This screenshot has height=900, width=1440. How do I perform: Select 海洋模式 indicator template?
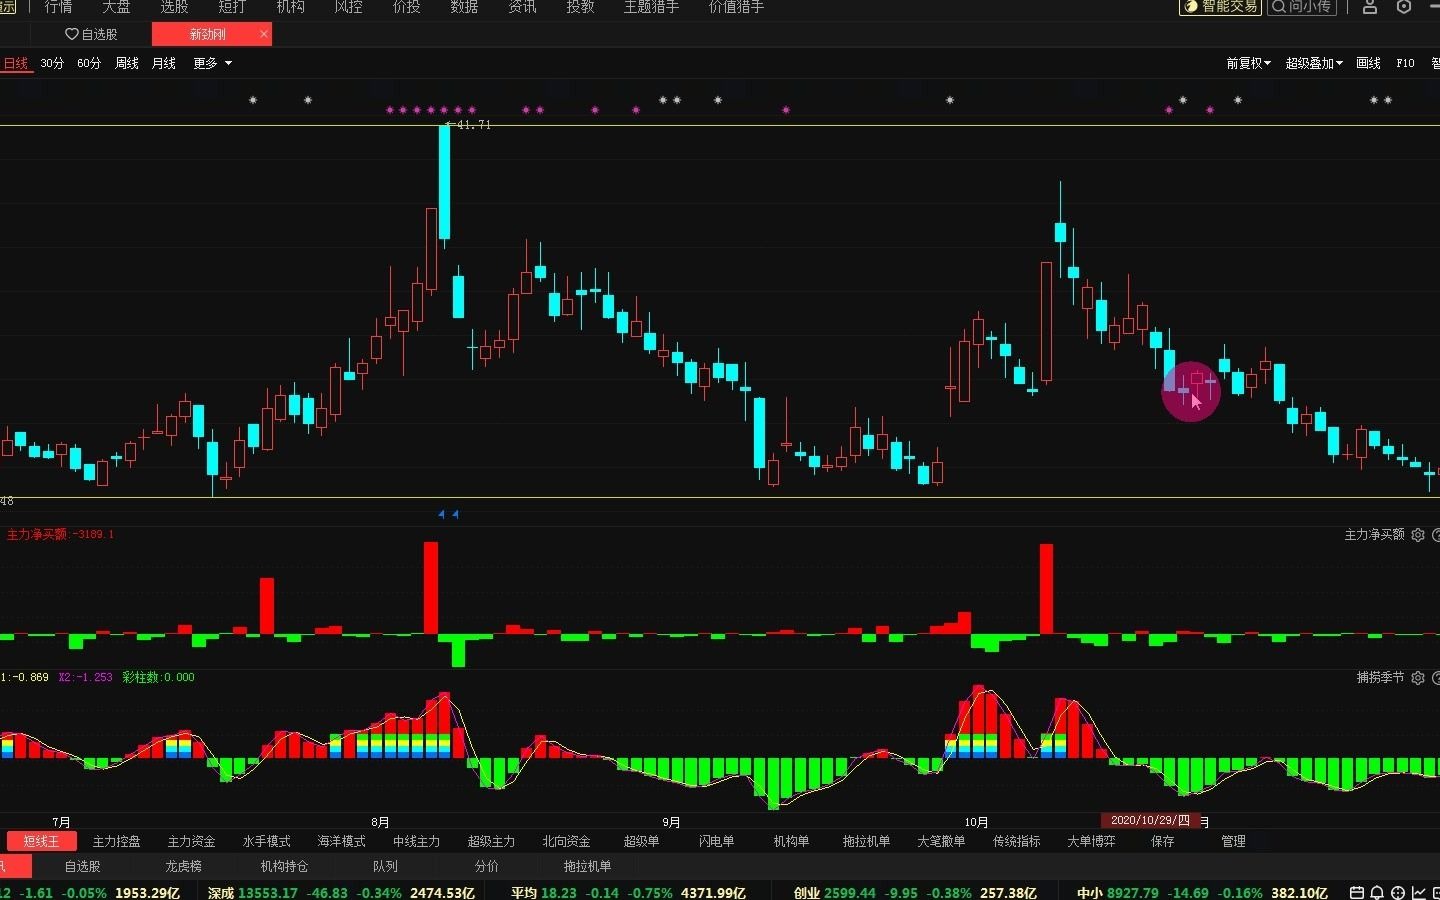(x=341, y=841)
